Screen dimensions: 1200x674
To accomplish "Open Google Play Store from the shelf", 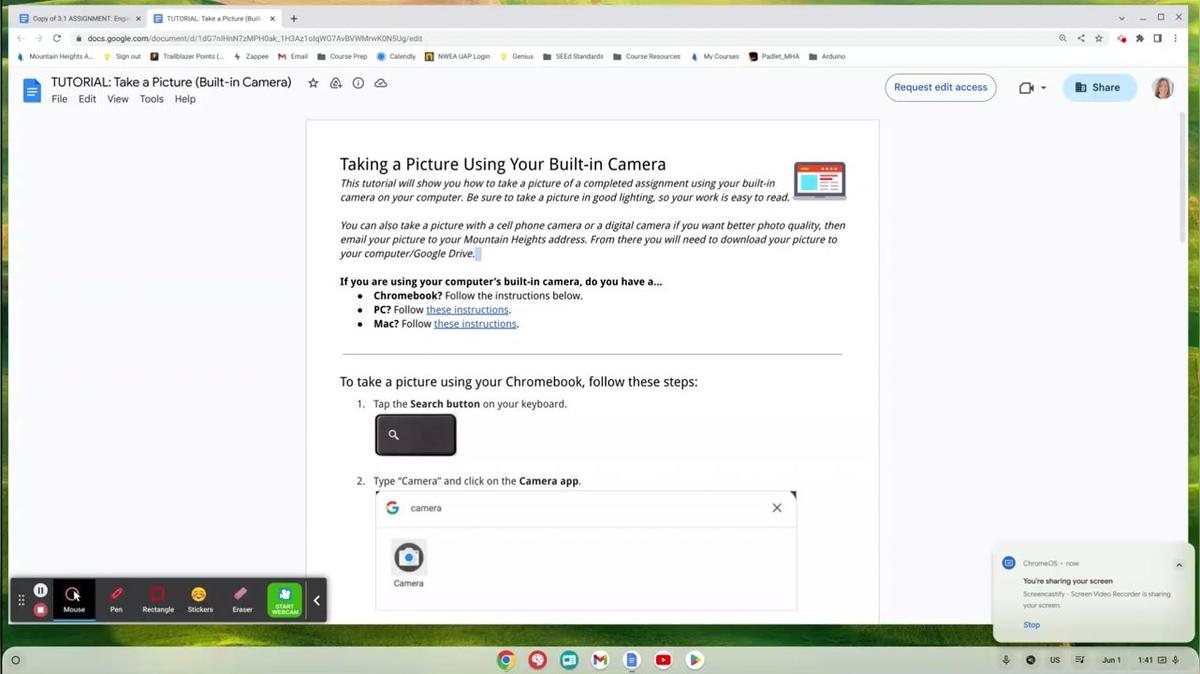I will point(694,660).
